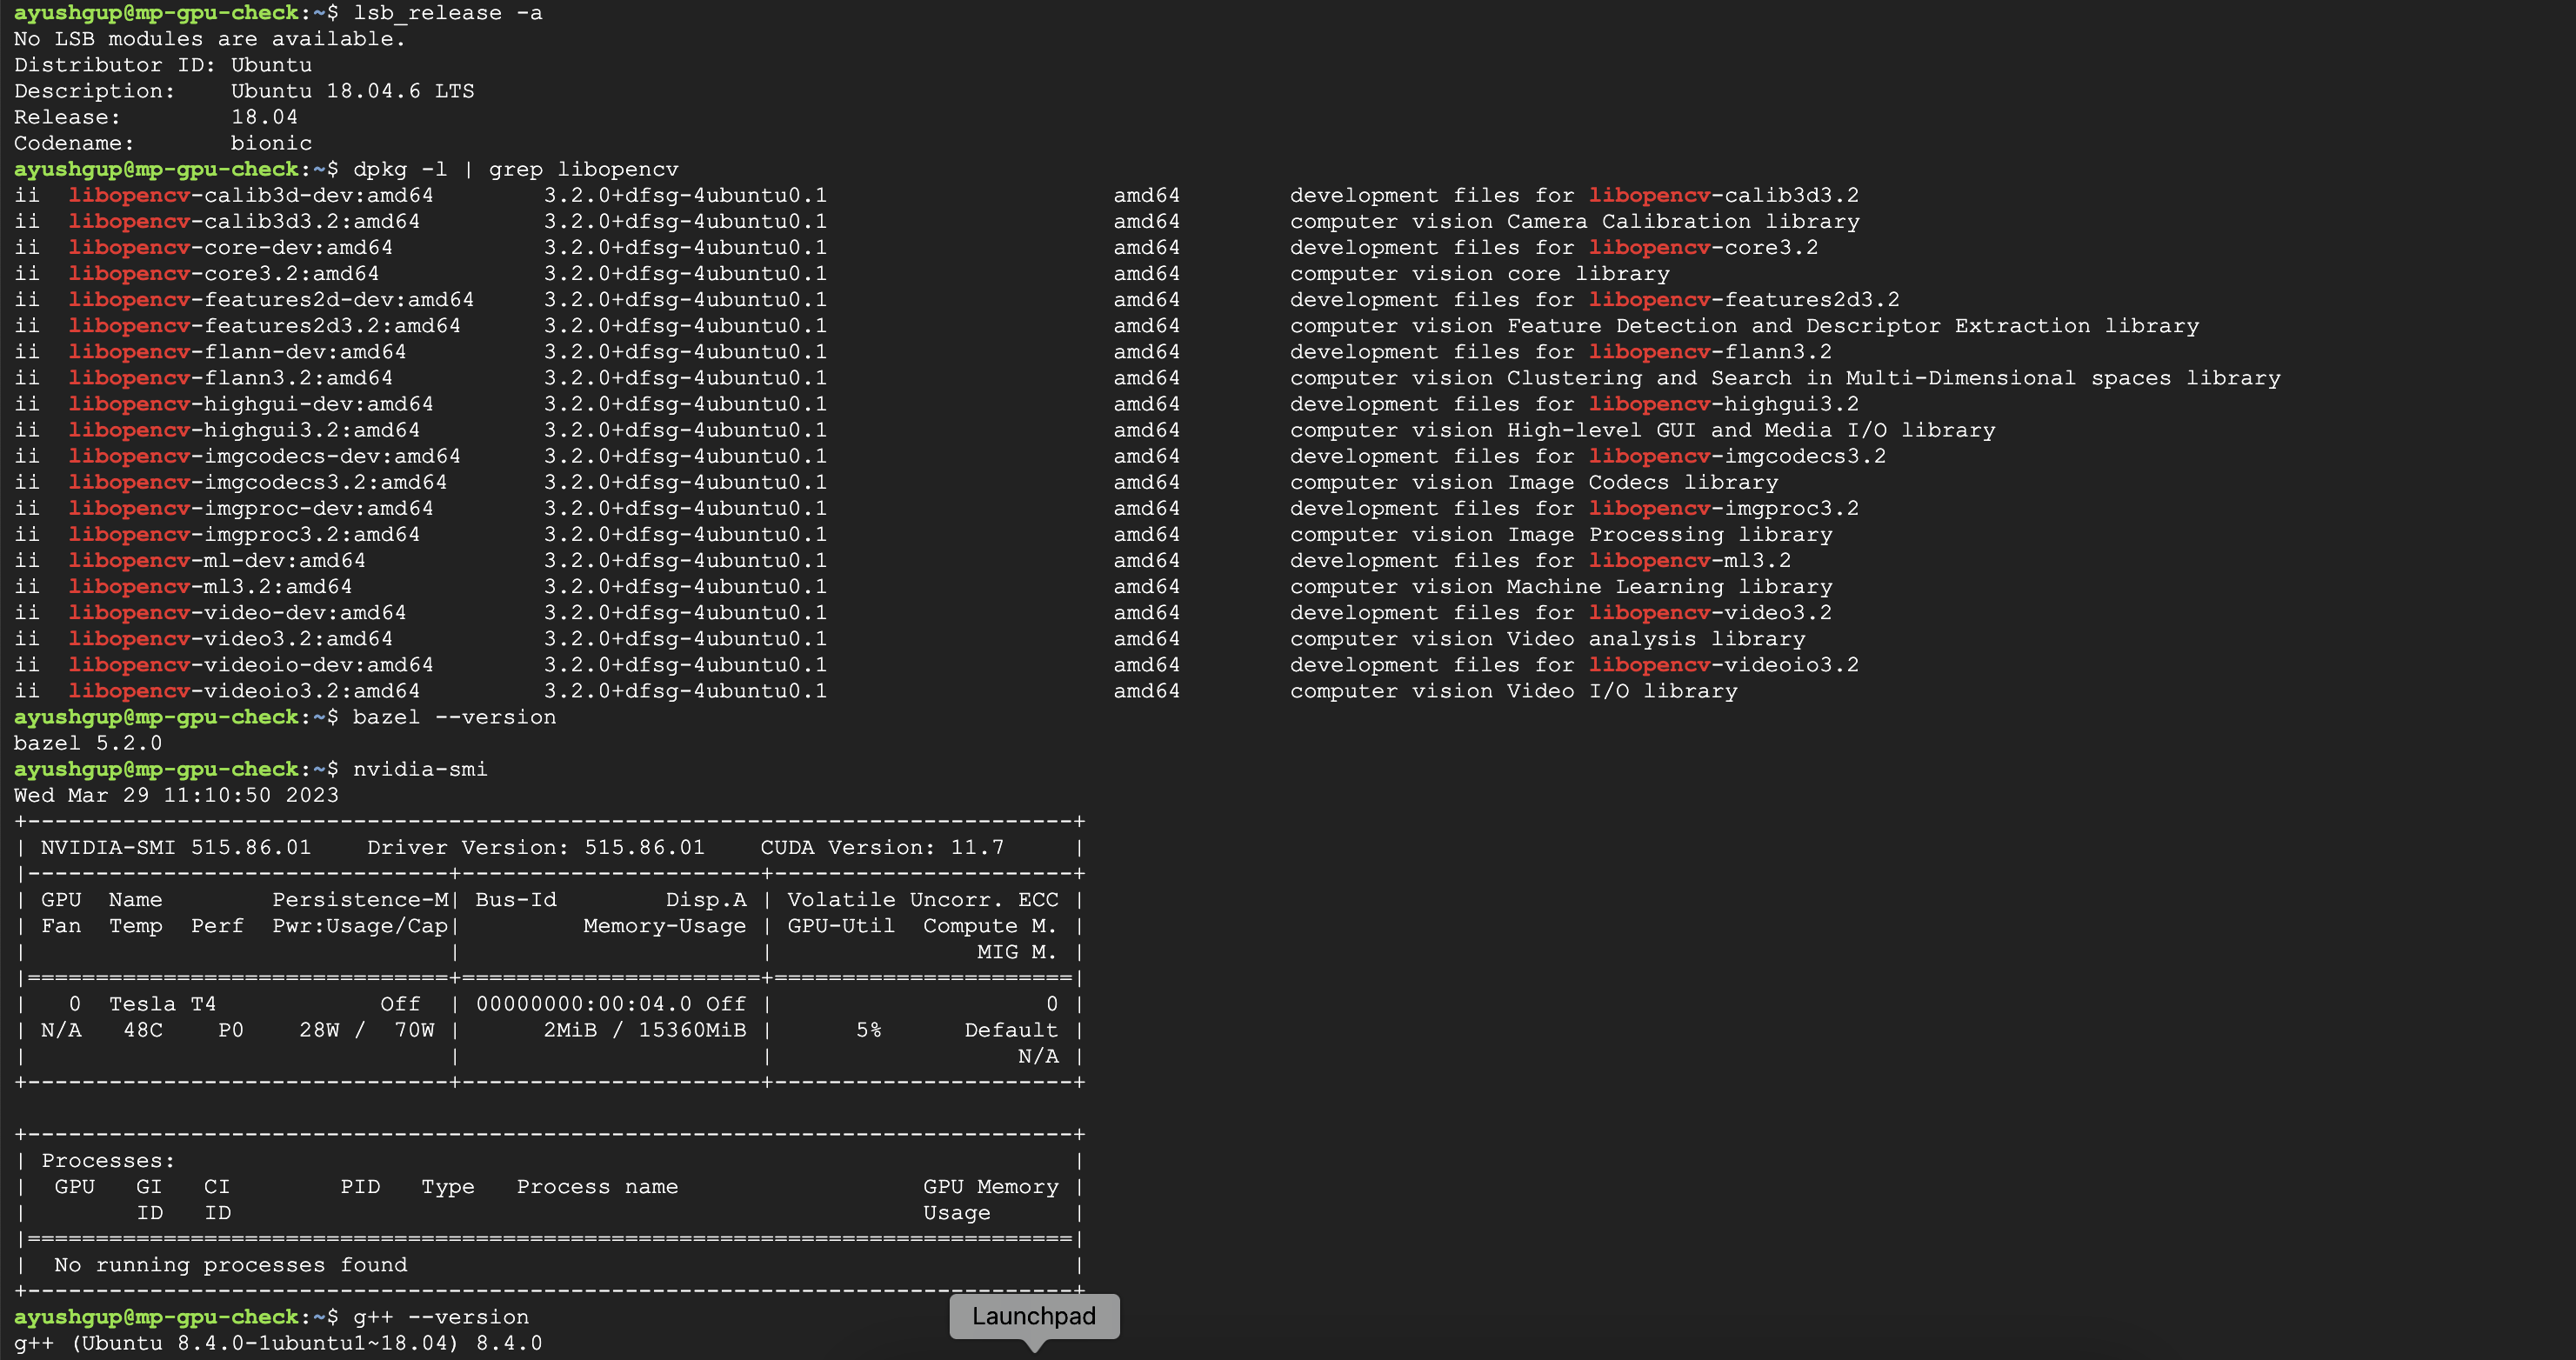Click the ayushgup@mp-gpu-check prompt at bottom
This screenshot has width=2576, height=1360.
click(x=157, y=1317)
